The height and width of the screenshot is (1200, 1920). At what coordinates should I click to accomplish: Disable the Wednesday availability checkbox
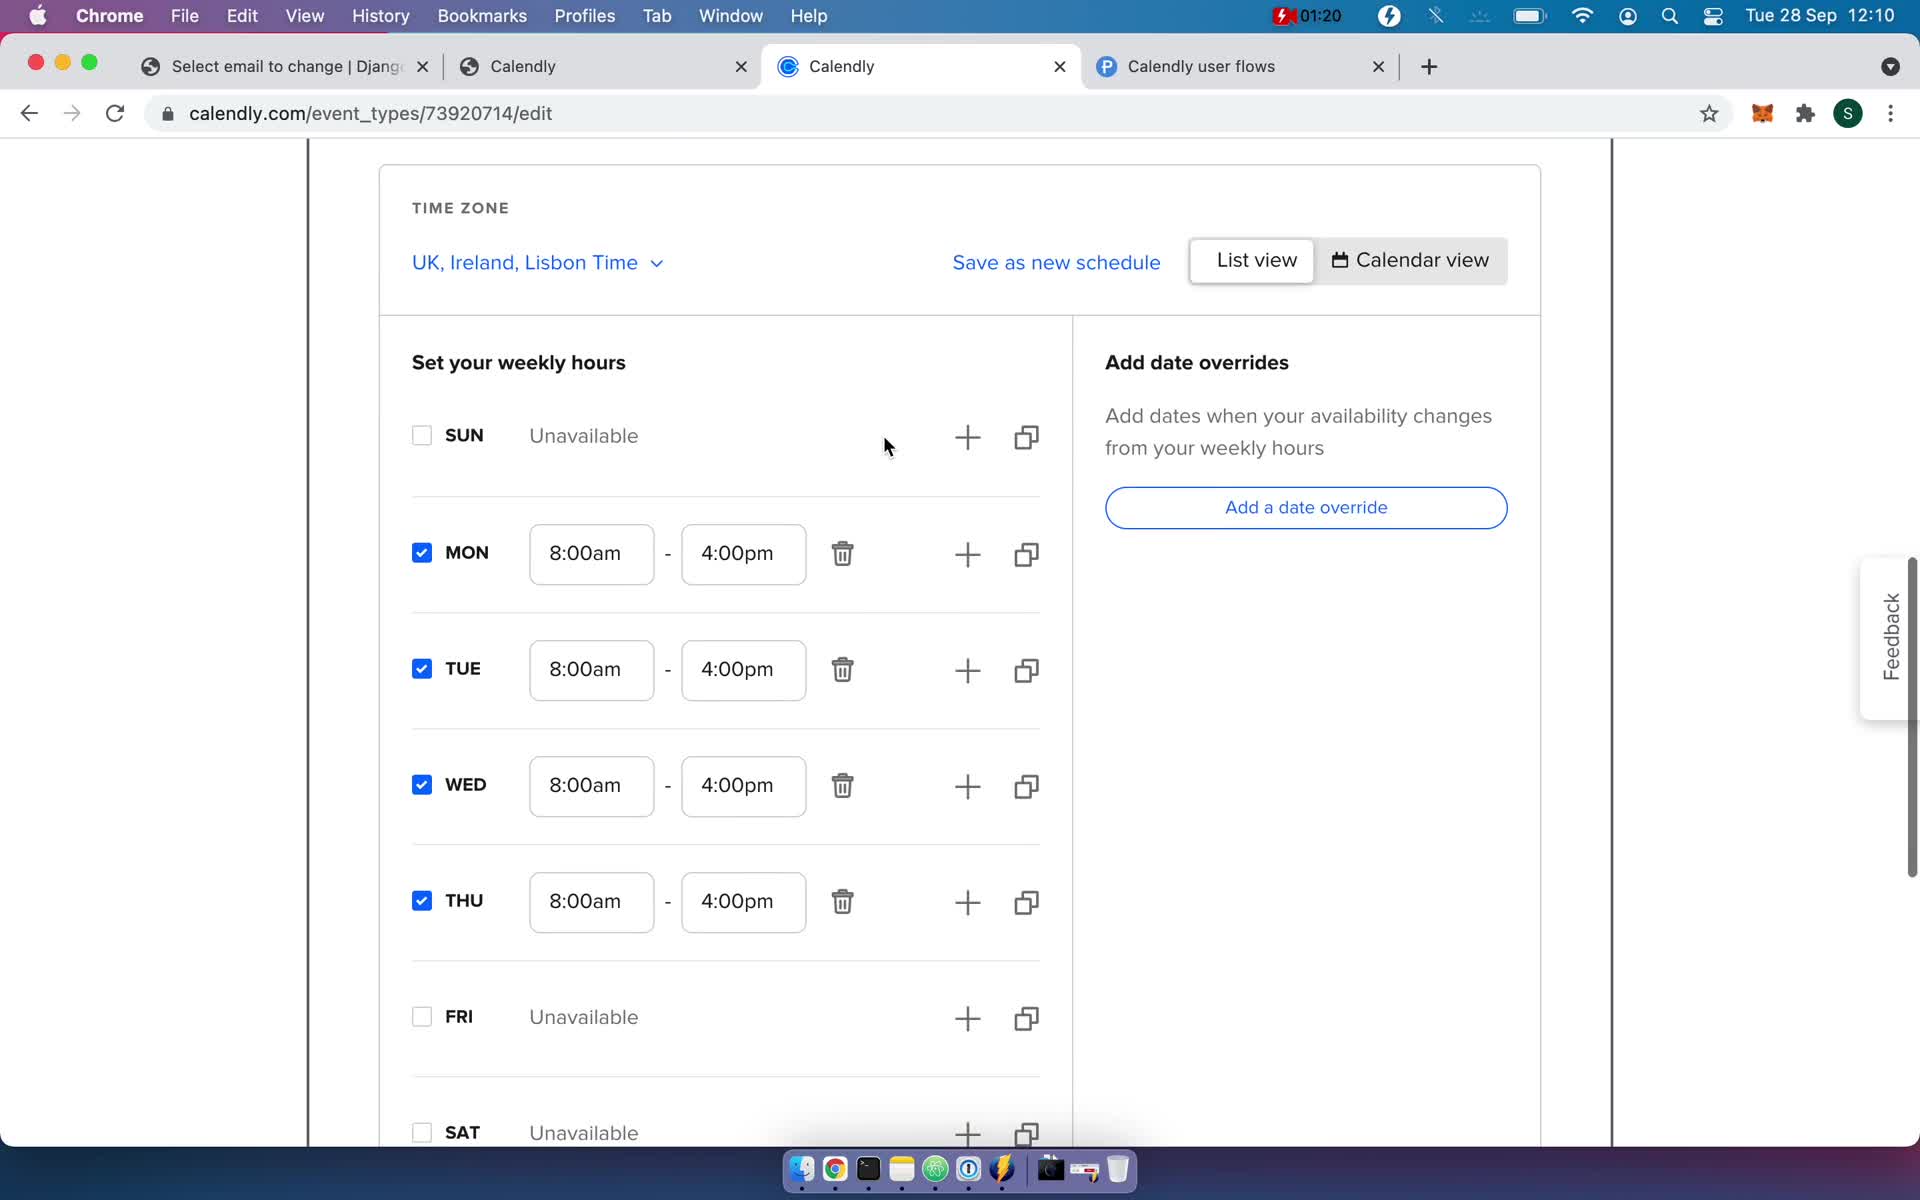point(422,784)
